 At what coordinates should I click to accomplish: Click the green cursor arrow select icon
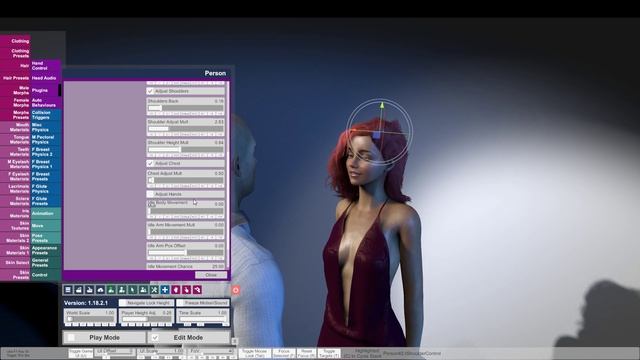133,290
